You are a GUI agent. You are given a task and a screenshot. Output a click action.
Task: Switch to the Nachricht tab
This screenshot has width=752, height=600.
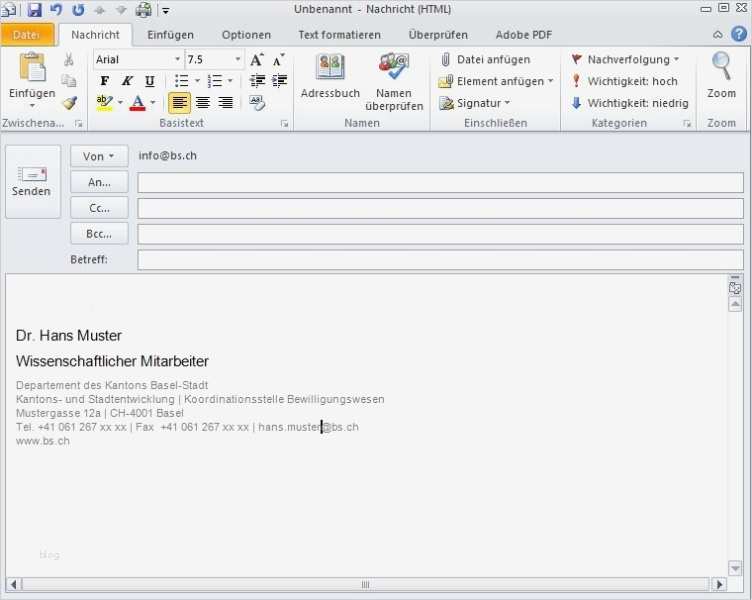pos(95,35)
